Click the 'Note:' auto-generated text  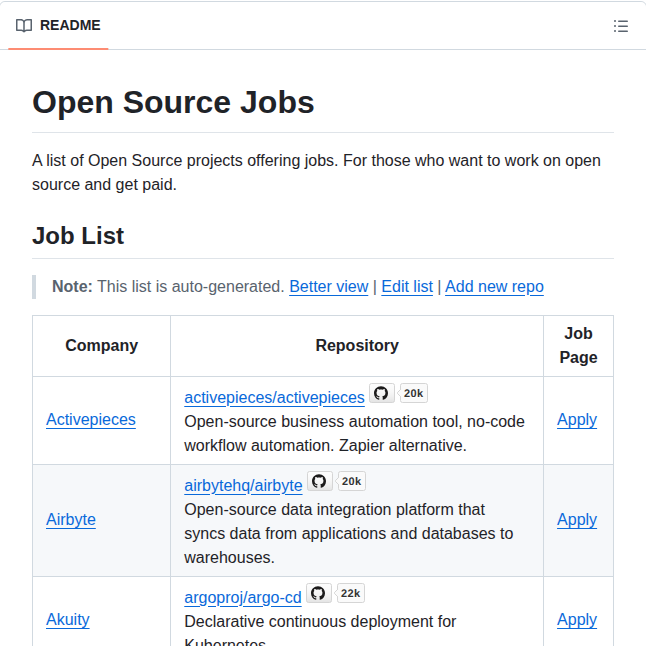[x=168, y=286]
